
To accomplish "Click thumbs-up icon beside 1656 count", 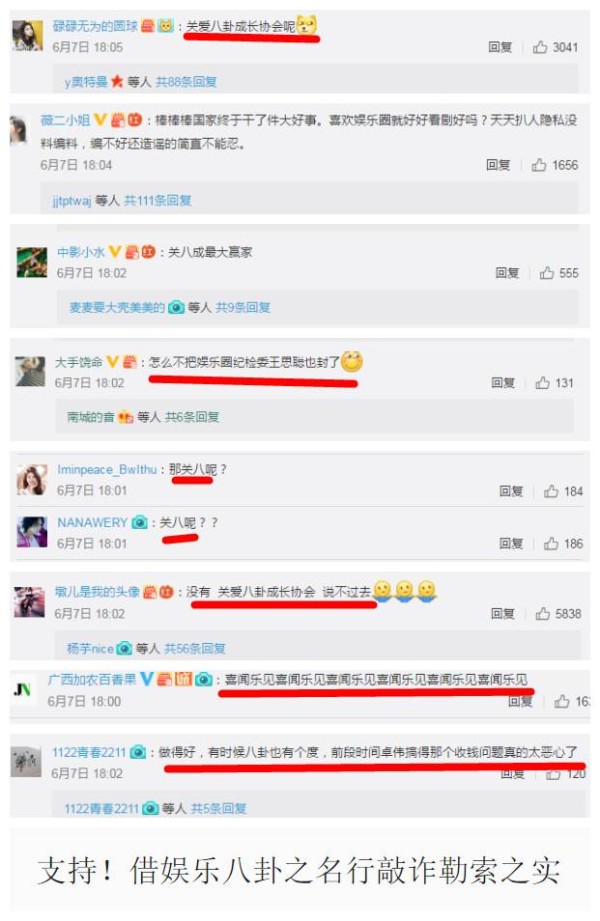I will click(x=538, y=165).
